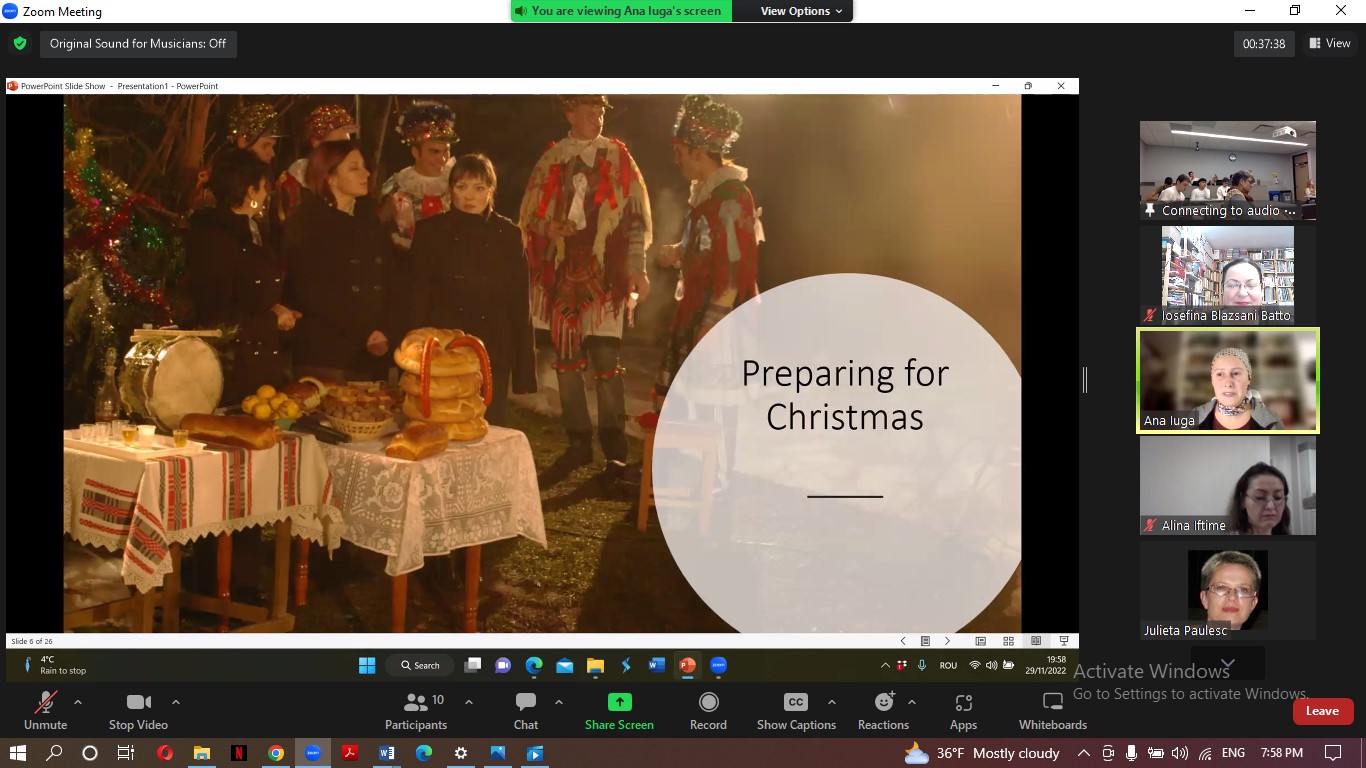Start recording with the Record button
The image size is (1366, 768).
pos(708,711)
